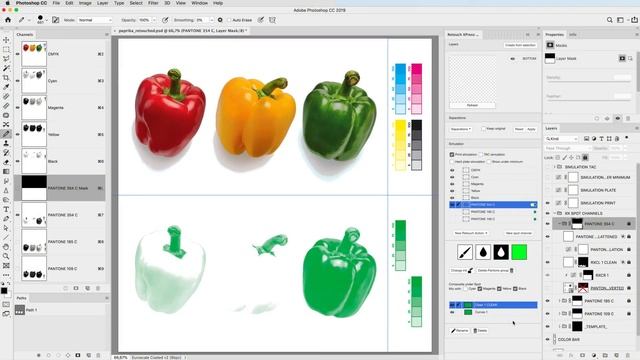The height and width of the screenshot is (360, 640).
Task: Open layer filter Kind dropdown
Action: click(x=562, y=139)
